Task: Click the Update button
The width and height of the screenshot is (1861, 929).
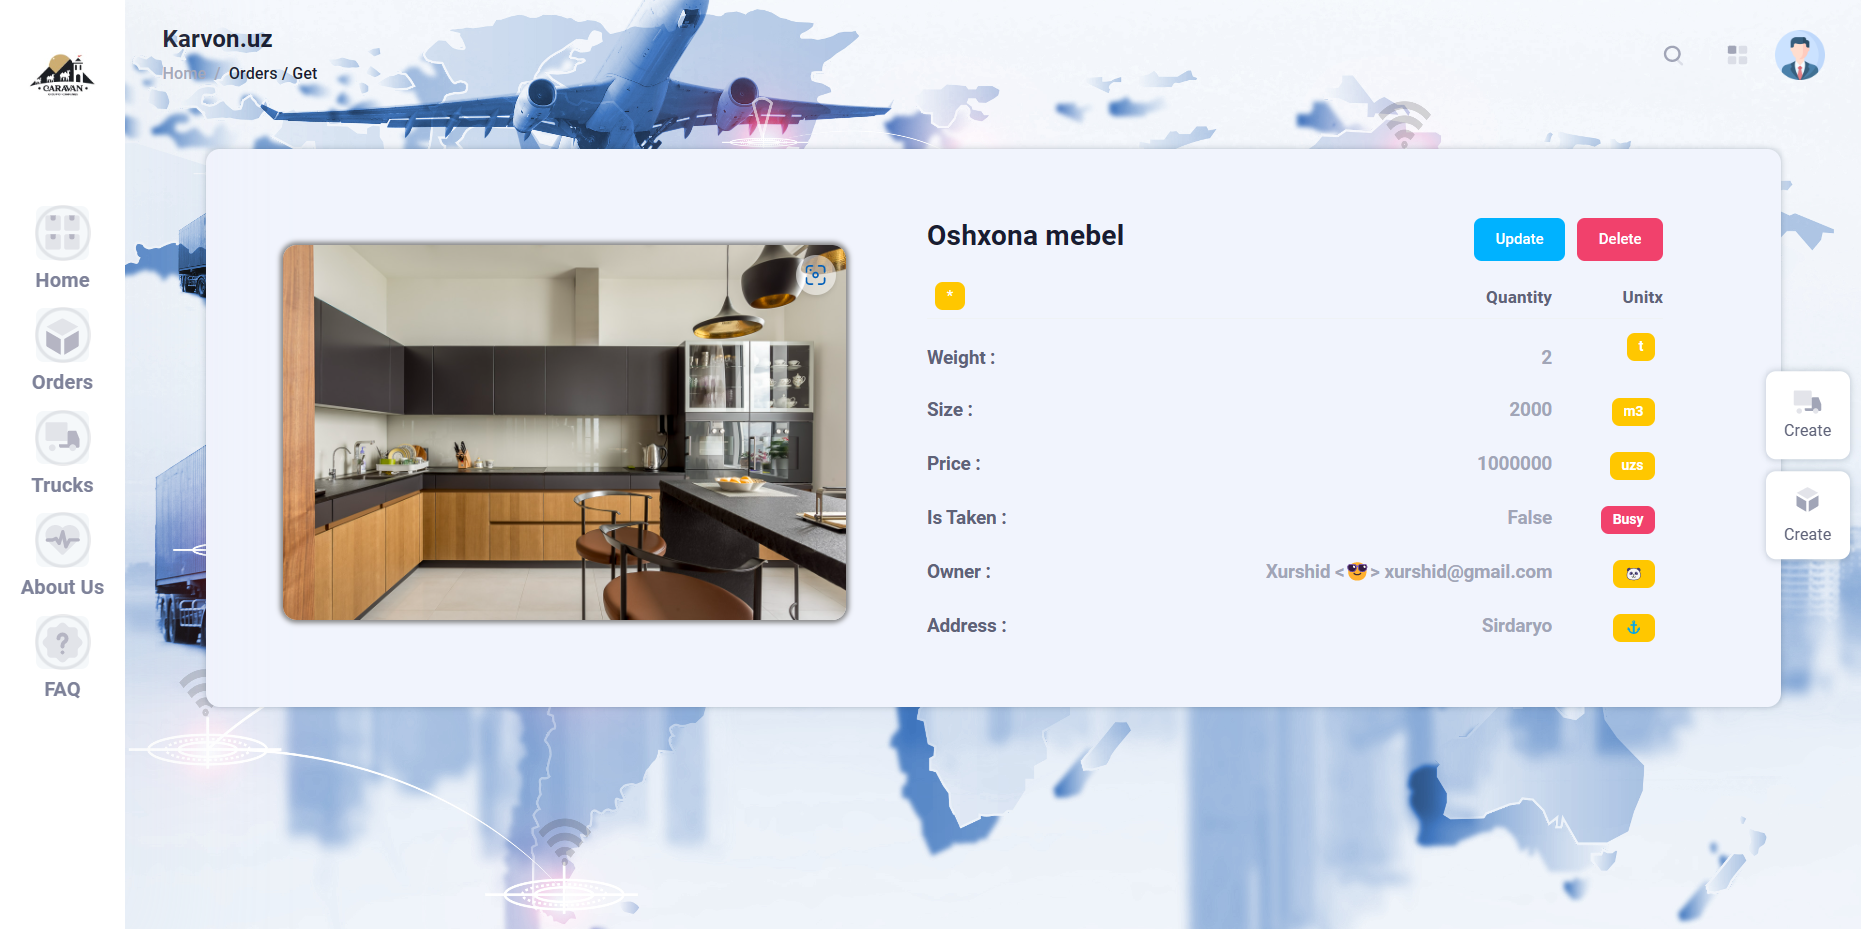Action: (1518, 239)
